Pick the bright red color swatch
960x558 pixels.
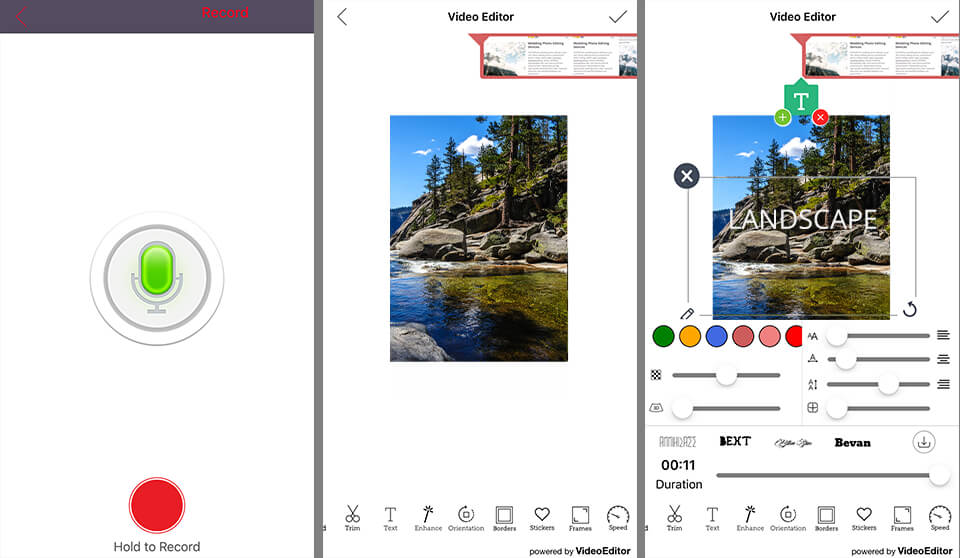point(794,336)
